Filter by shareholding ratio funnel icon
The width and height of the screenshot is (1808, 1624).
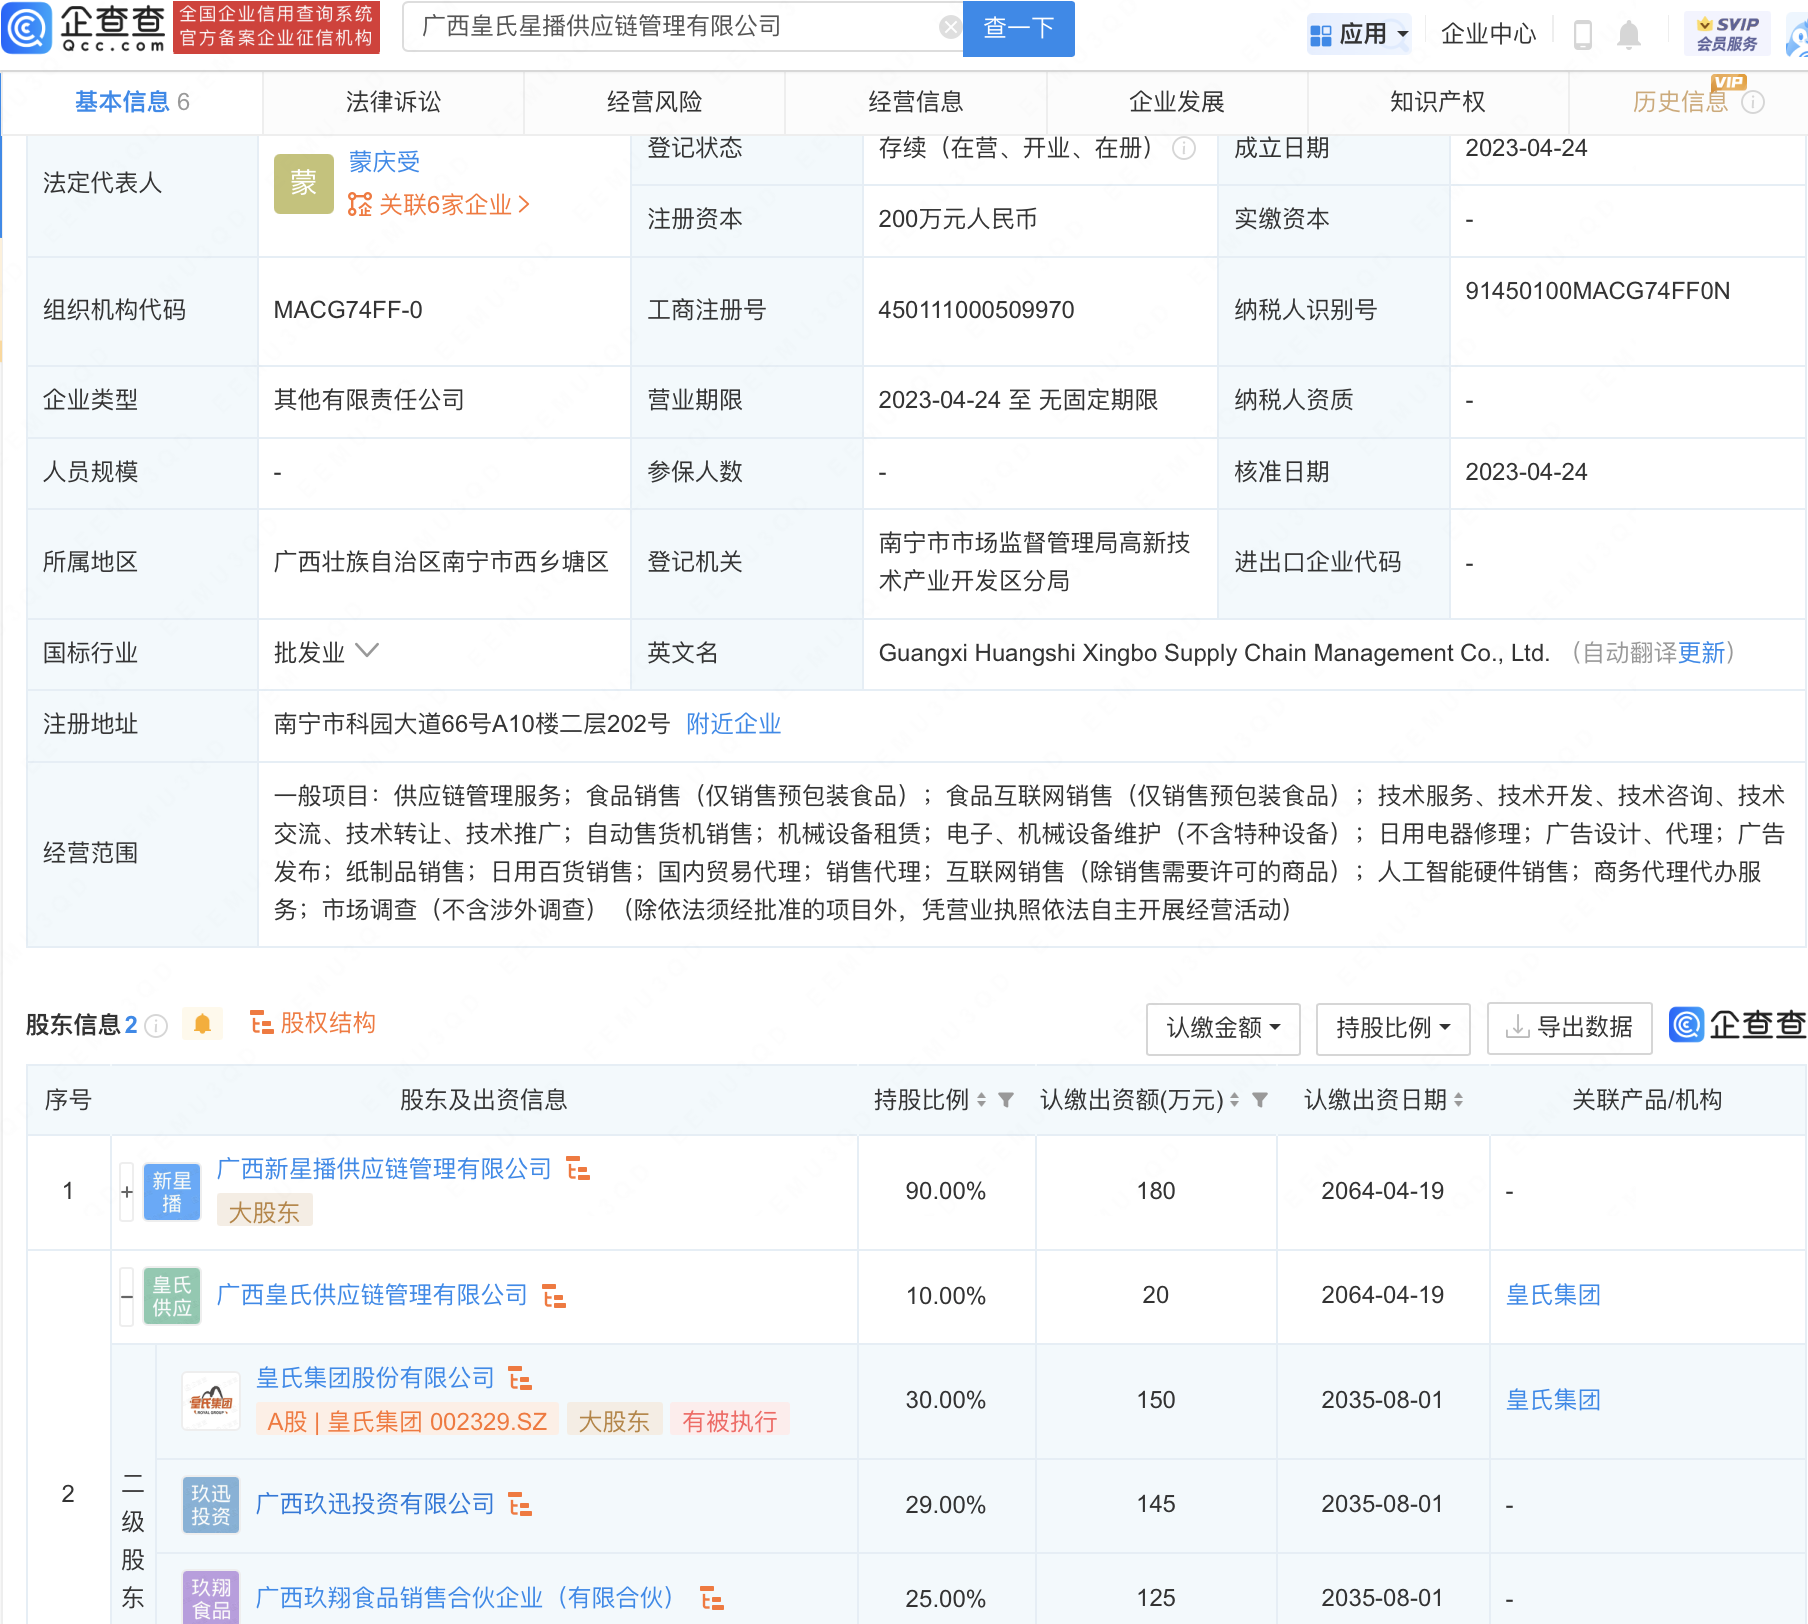(x=1006, y=1100)
